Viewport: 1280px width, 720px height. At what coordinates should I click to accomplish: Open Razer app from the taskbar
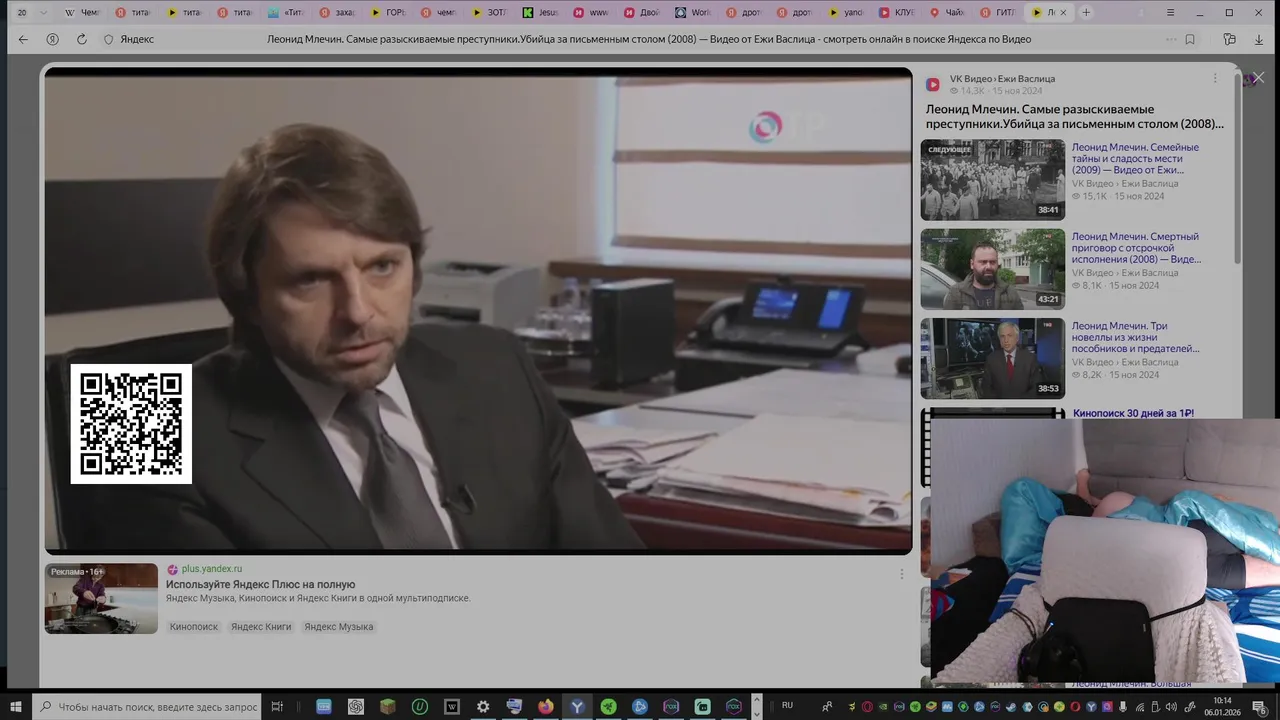click(608, 706)
